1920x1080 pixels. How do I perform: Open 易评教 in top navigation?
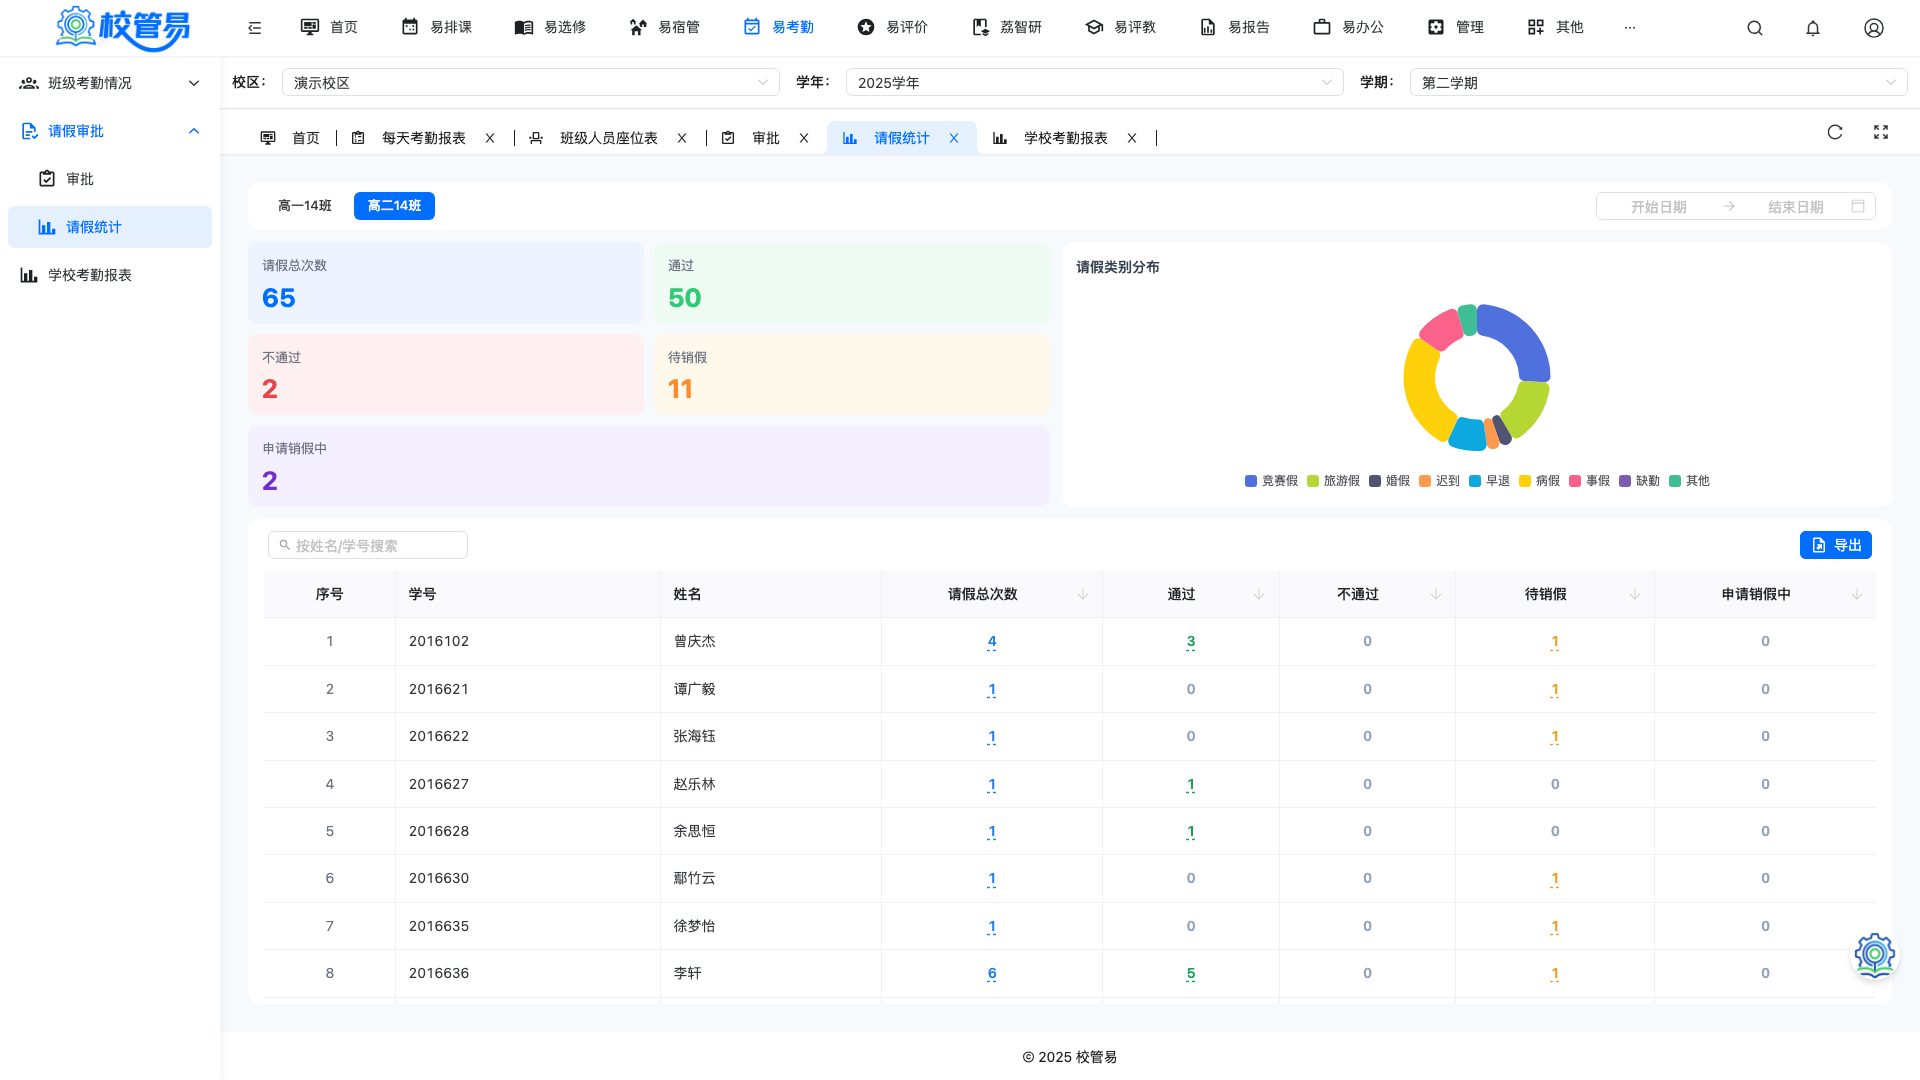1121,27
